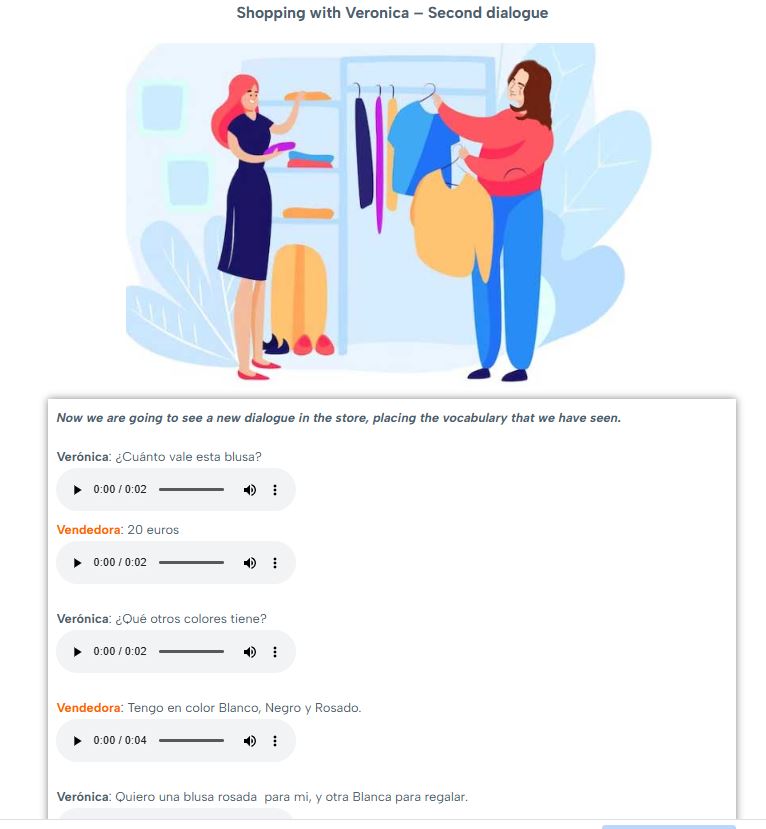This screenshot has width=766, height=829.
Task: Play the "¿Cuánto vale esta blusa?" audio
Action: point(77,490)
